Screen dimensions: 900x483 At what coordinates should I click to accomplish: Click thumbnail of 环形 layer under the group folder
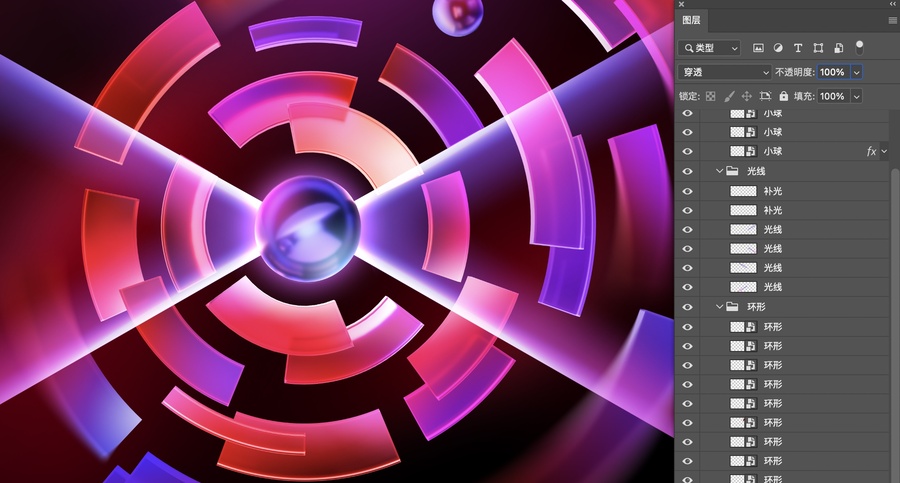coord(743,327)
